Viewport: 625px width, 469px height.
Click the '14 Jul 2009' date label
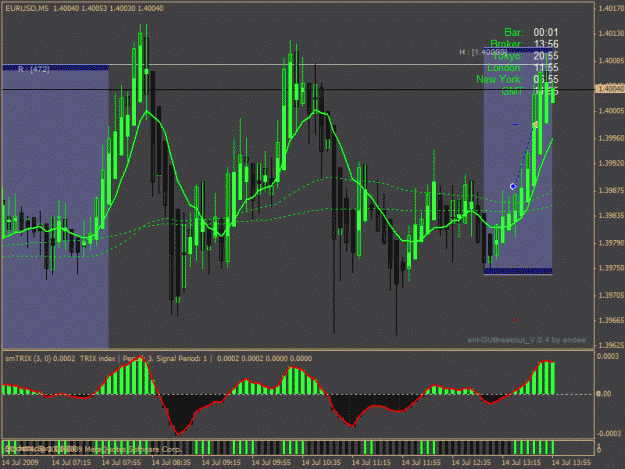pyautogui.click(x=20, y=463)
